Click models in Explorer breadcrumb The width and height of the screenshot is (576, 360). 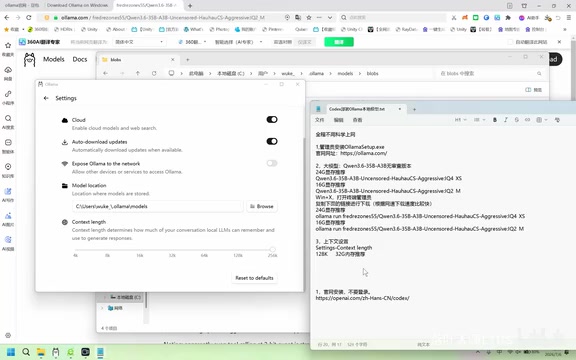click(345, 73)
